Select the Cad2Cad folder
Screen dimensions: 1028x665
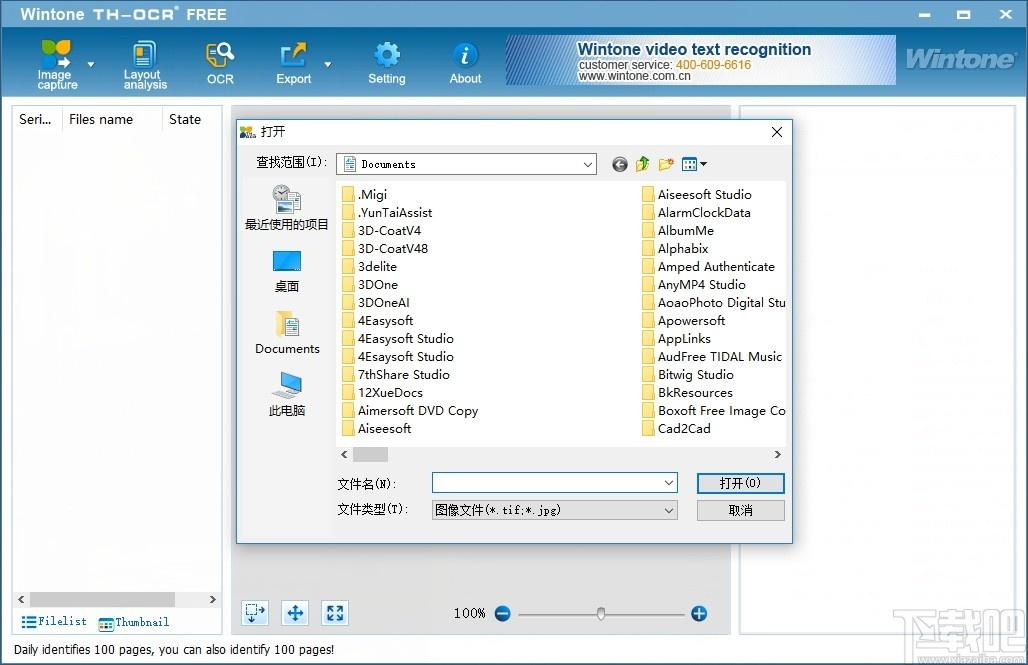677,429
